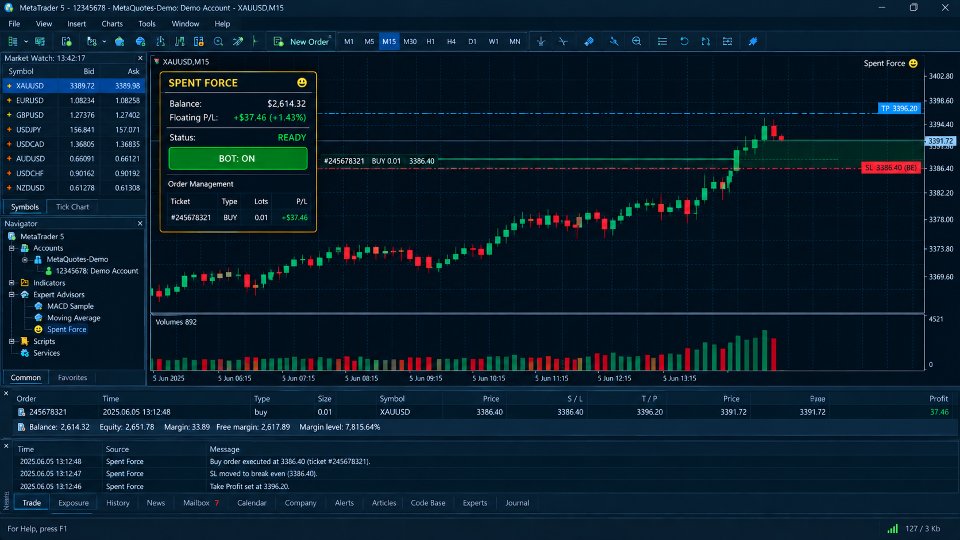Click the smiley face in Spent Force panel header
Image resolution: width=960 pixels, height=540 pixels.
point(302,83)
